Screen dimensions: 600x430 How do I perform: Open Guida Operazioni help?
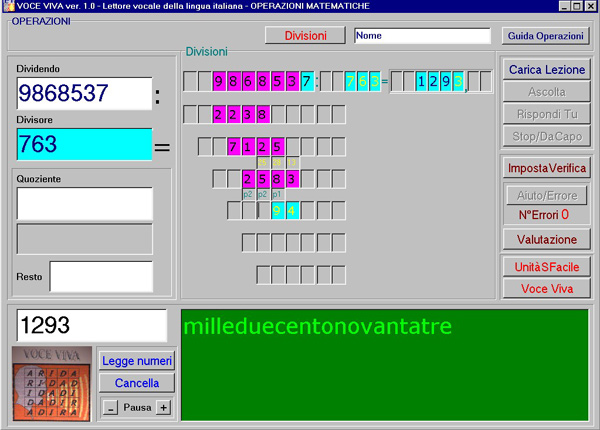coord(546,36)
